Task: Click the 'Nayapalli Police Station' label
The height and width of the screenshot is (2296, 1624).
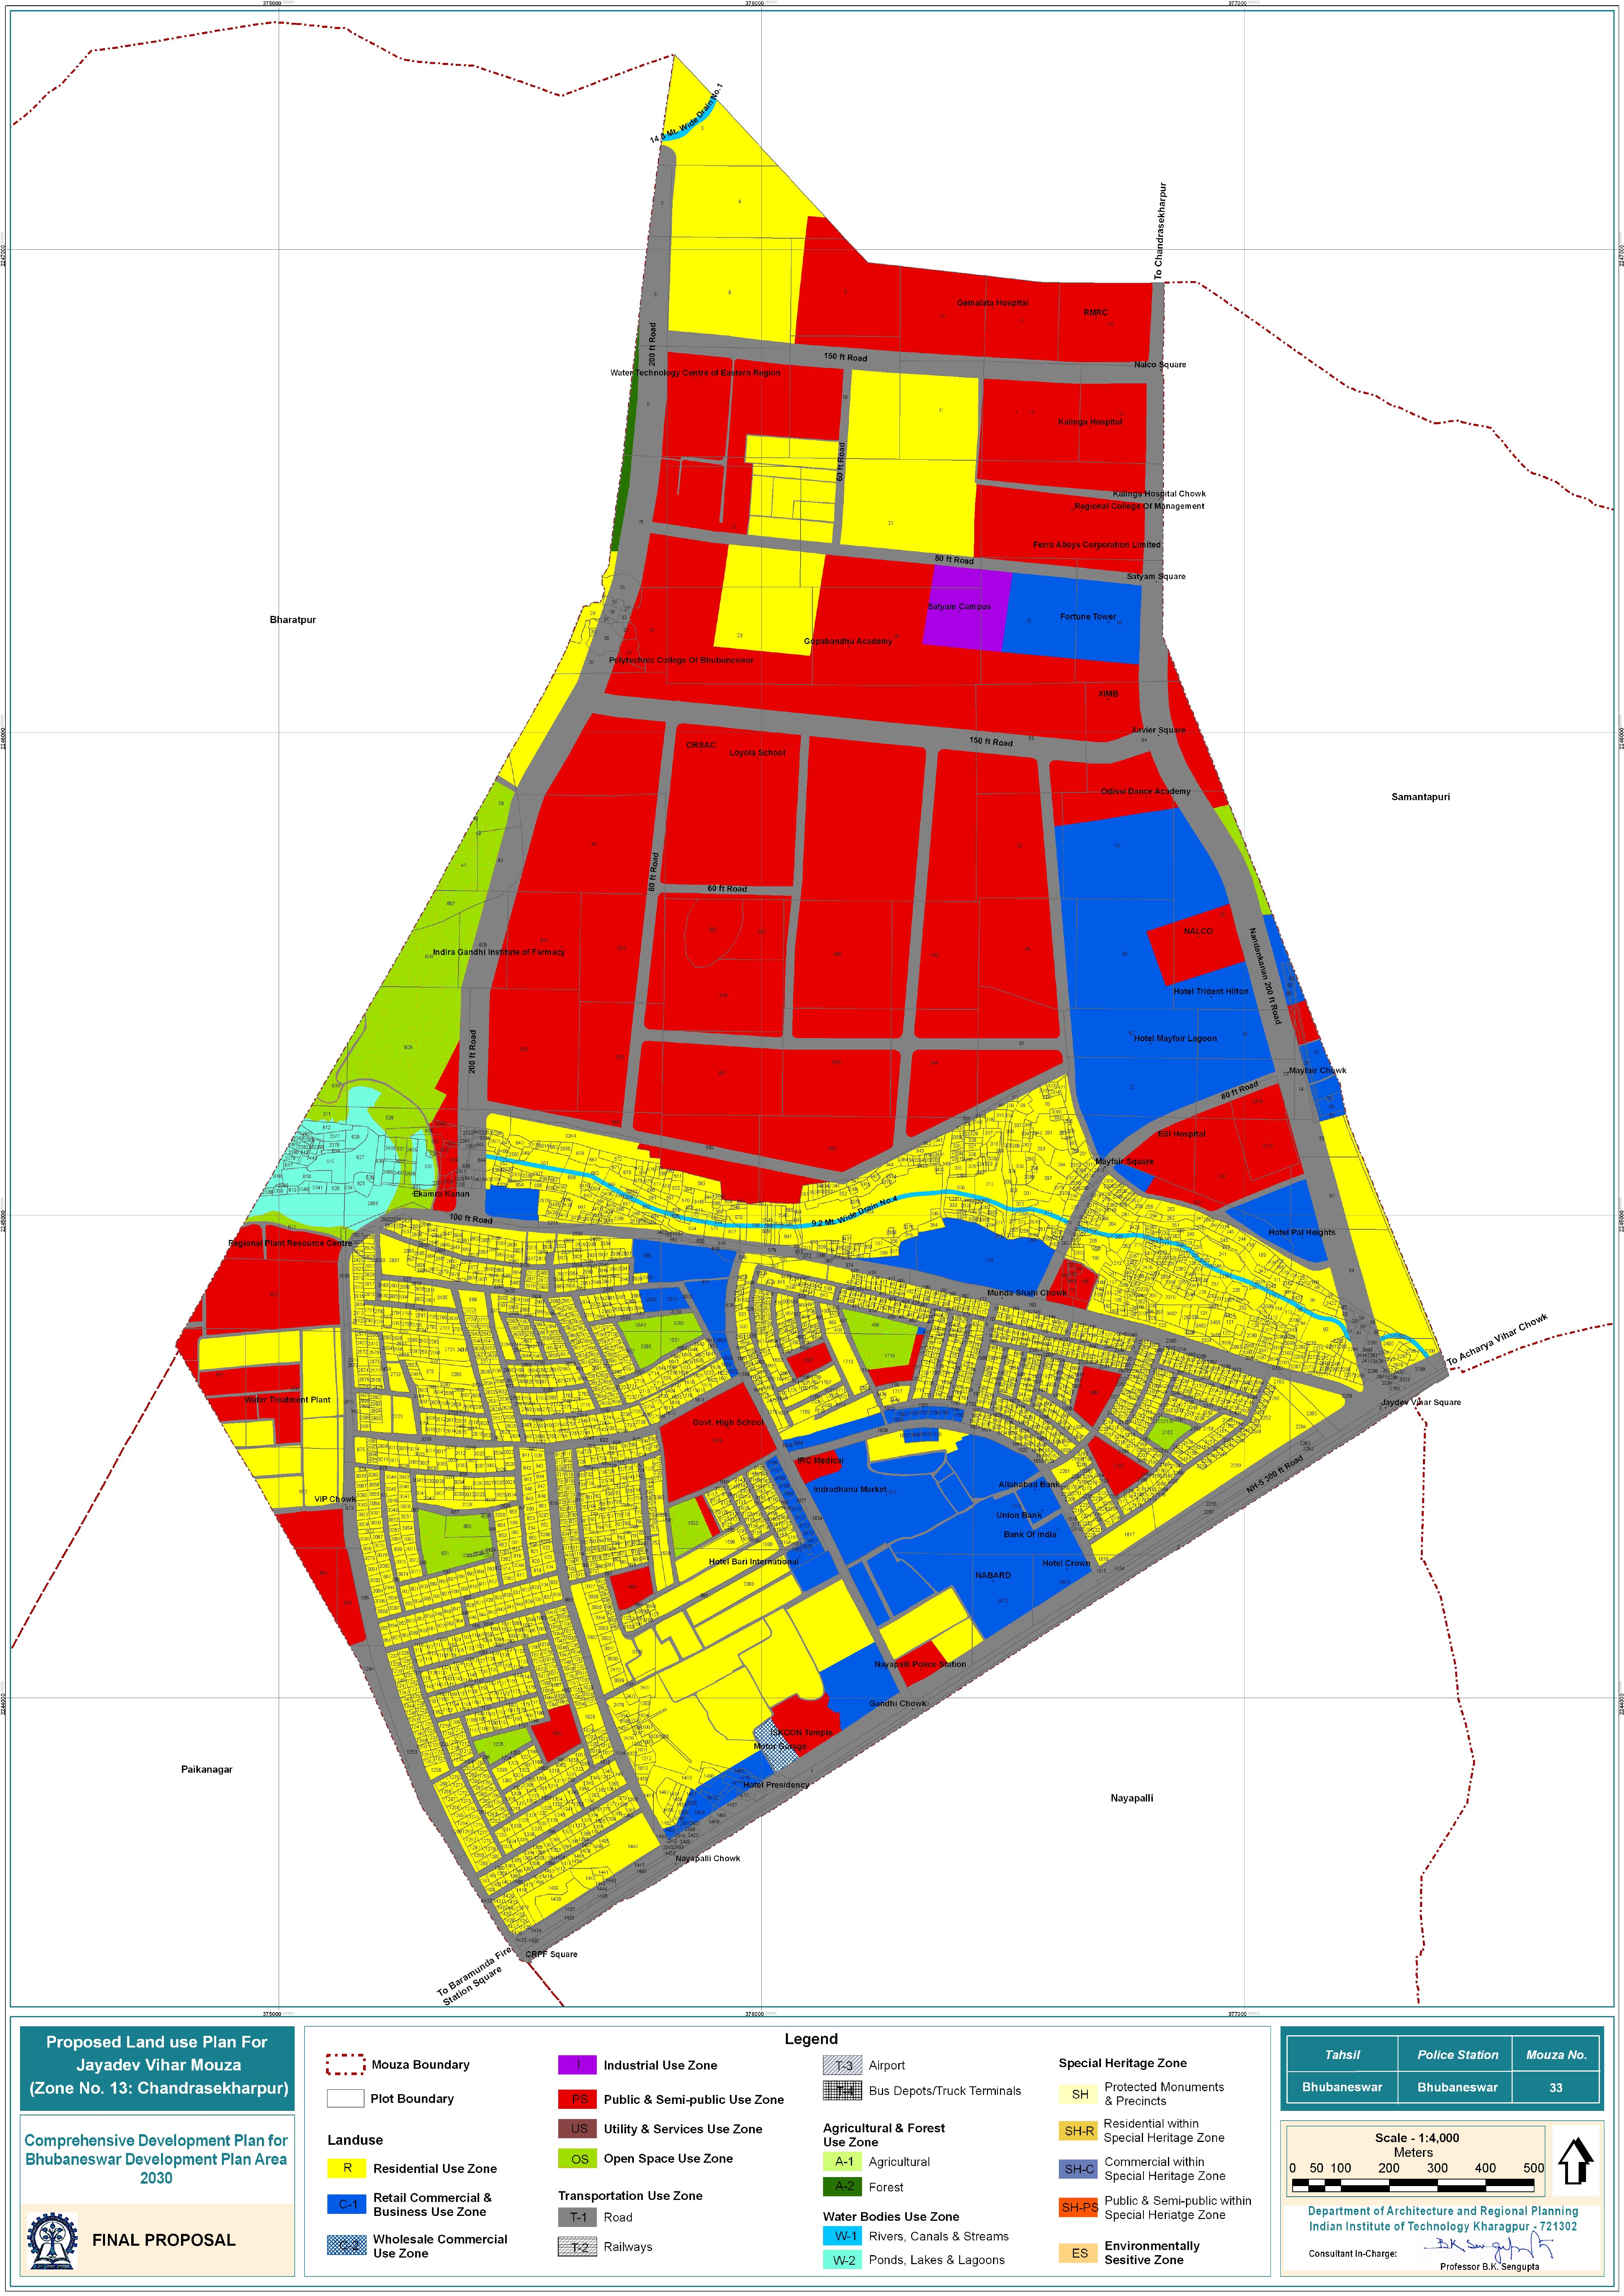Action: pos(920,1664)
